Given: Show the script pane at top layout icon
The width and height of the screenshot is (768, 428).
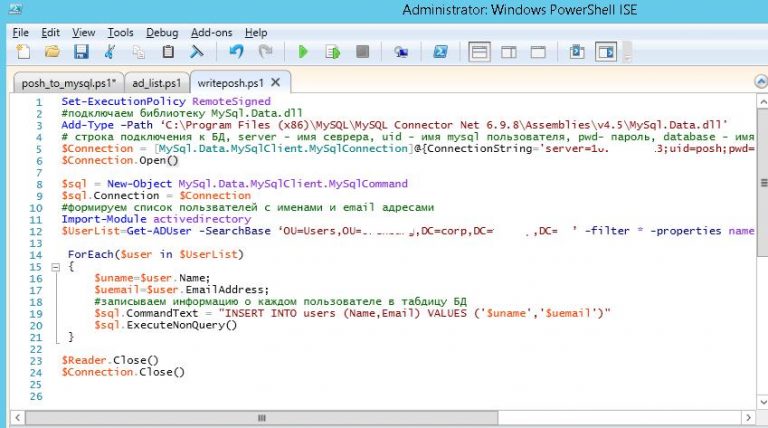Looking at the screenshot, I should click(x=480, y=52).
